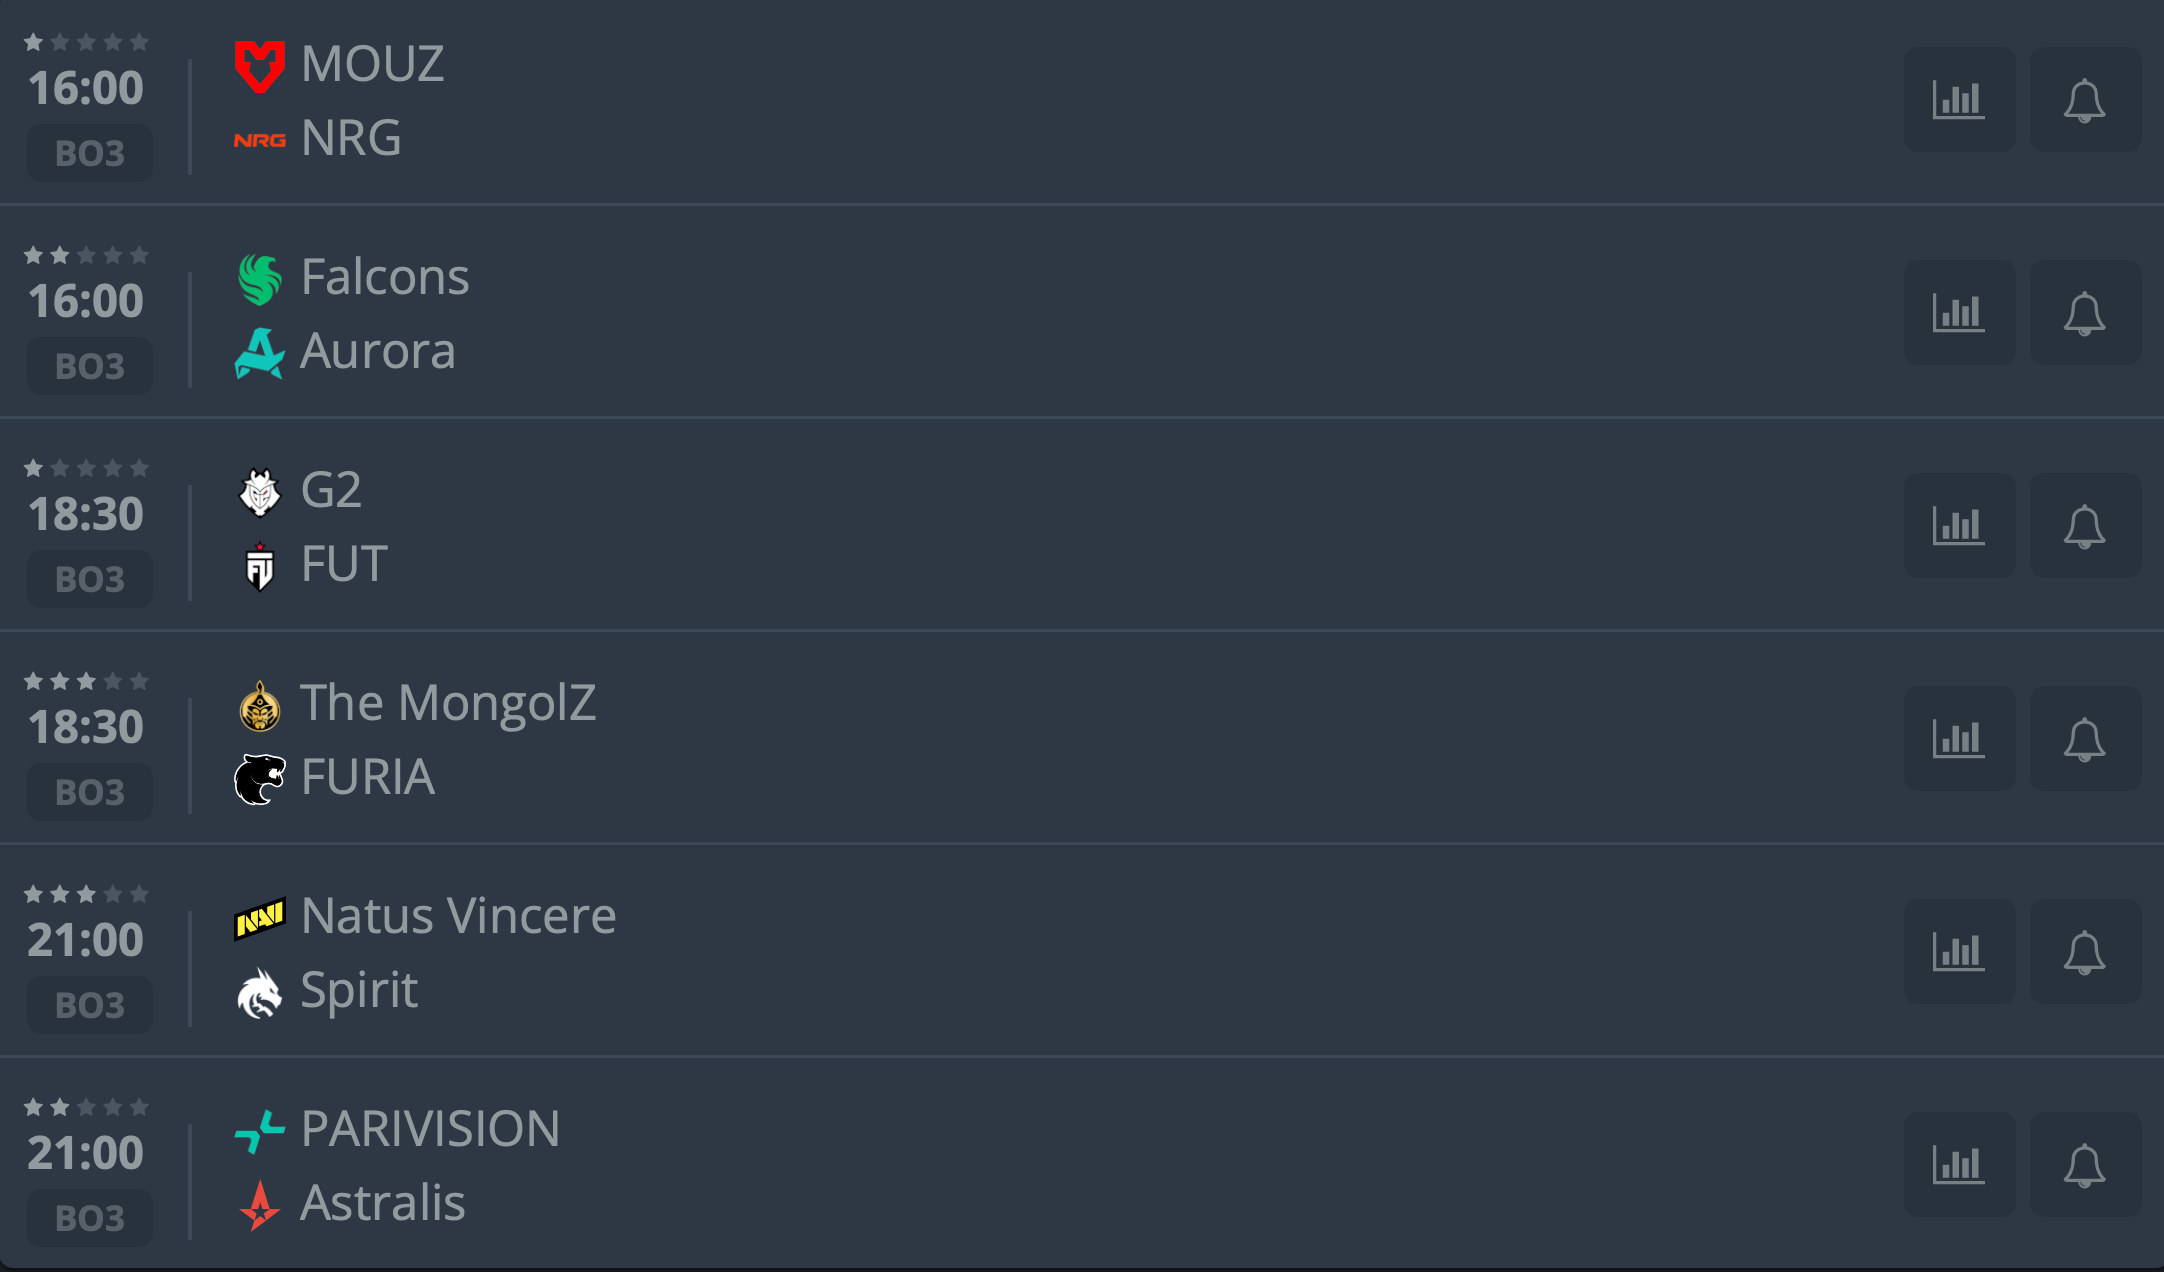Open stats chart for PARIVISION vs Astralis

[x=1959, y=1165]
